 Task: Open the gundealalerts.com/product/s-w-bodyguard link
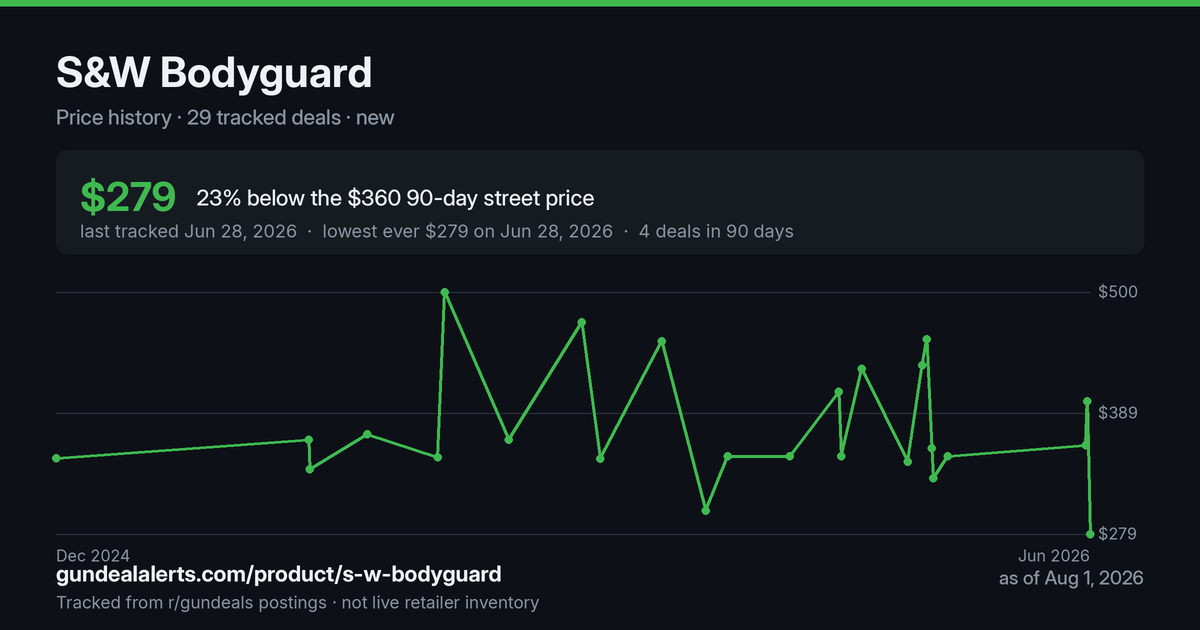click(279, 575)
